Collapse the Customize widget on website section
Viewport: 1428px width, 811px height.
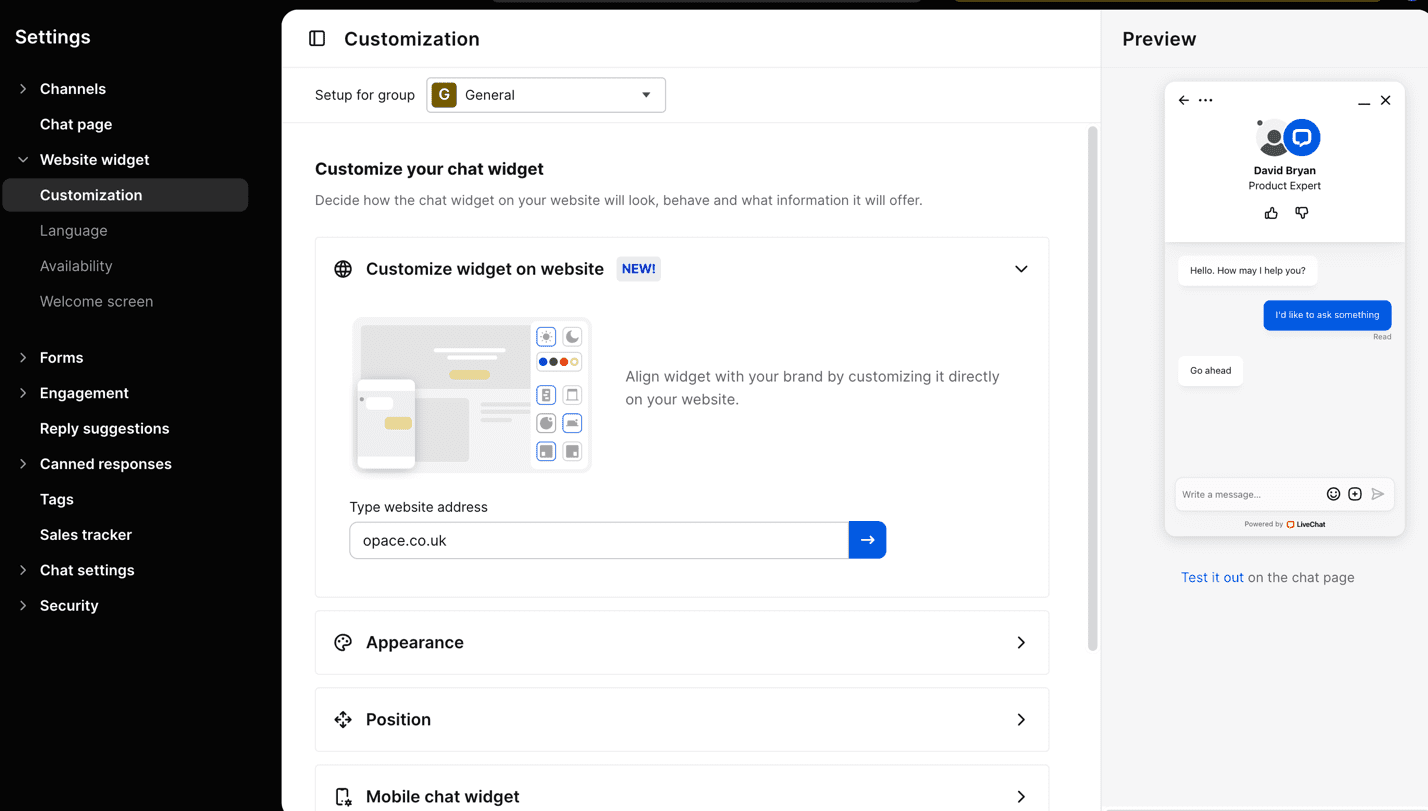[x=1021, y=268]
